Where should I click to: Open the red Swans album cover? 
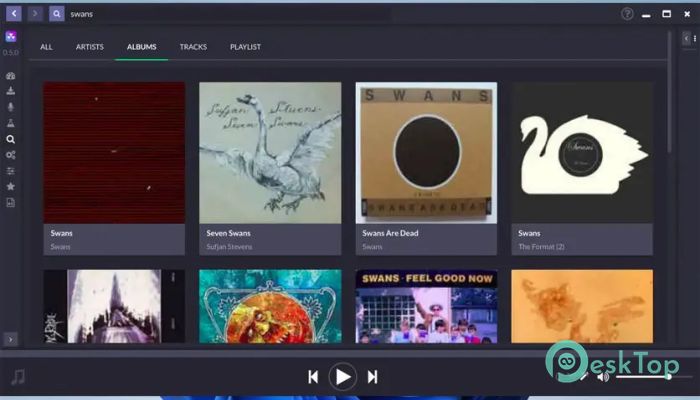114,153
